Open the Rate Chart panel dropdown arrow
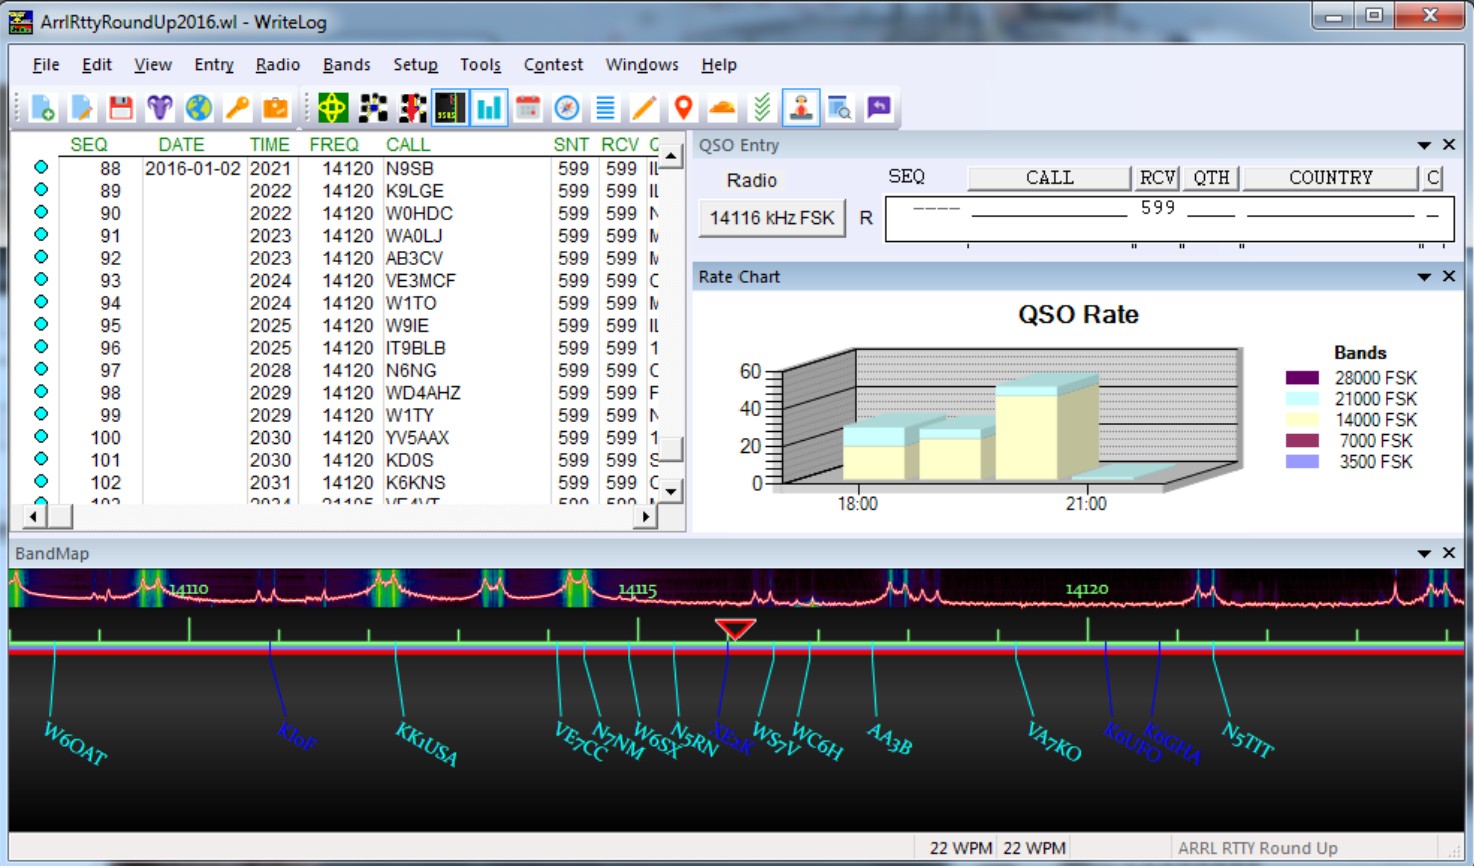Screen dimensions: 1474x866 tap(1424, 277)
